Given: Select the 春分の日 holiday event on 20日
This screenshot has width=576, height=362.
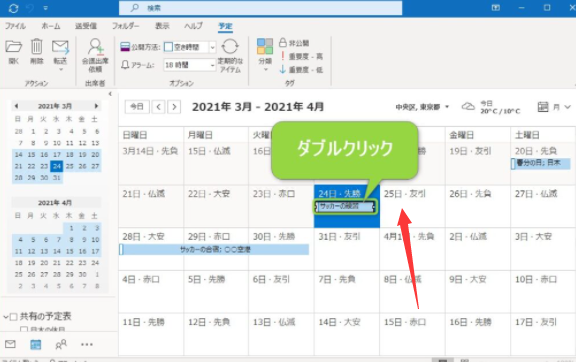Looking at the screenshot, I should (x=541, y=163).
